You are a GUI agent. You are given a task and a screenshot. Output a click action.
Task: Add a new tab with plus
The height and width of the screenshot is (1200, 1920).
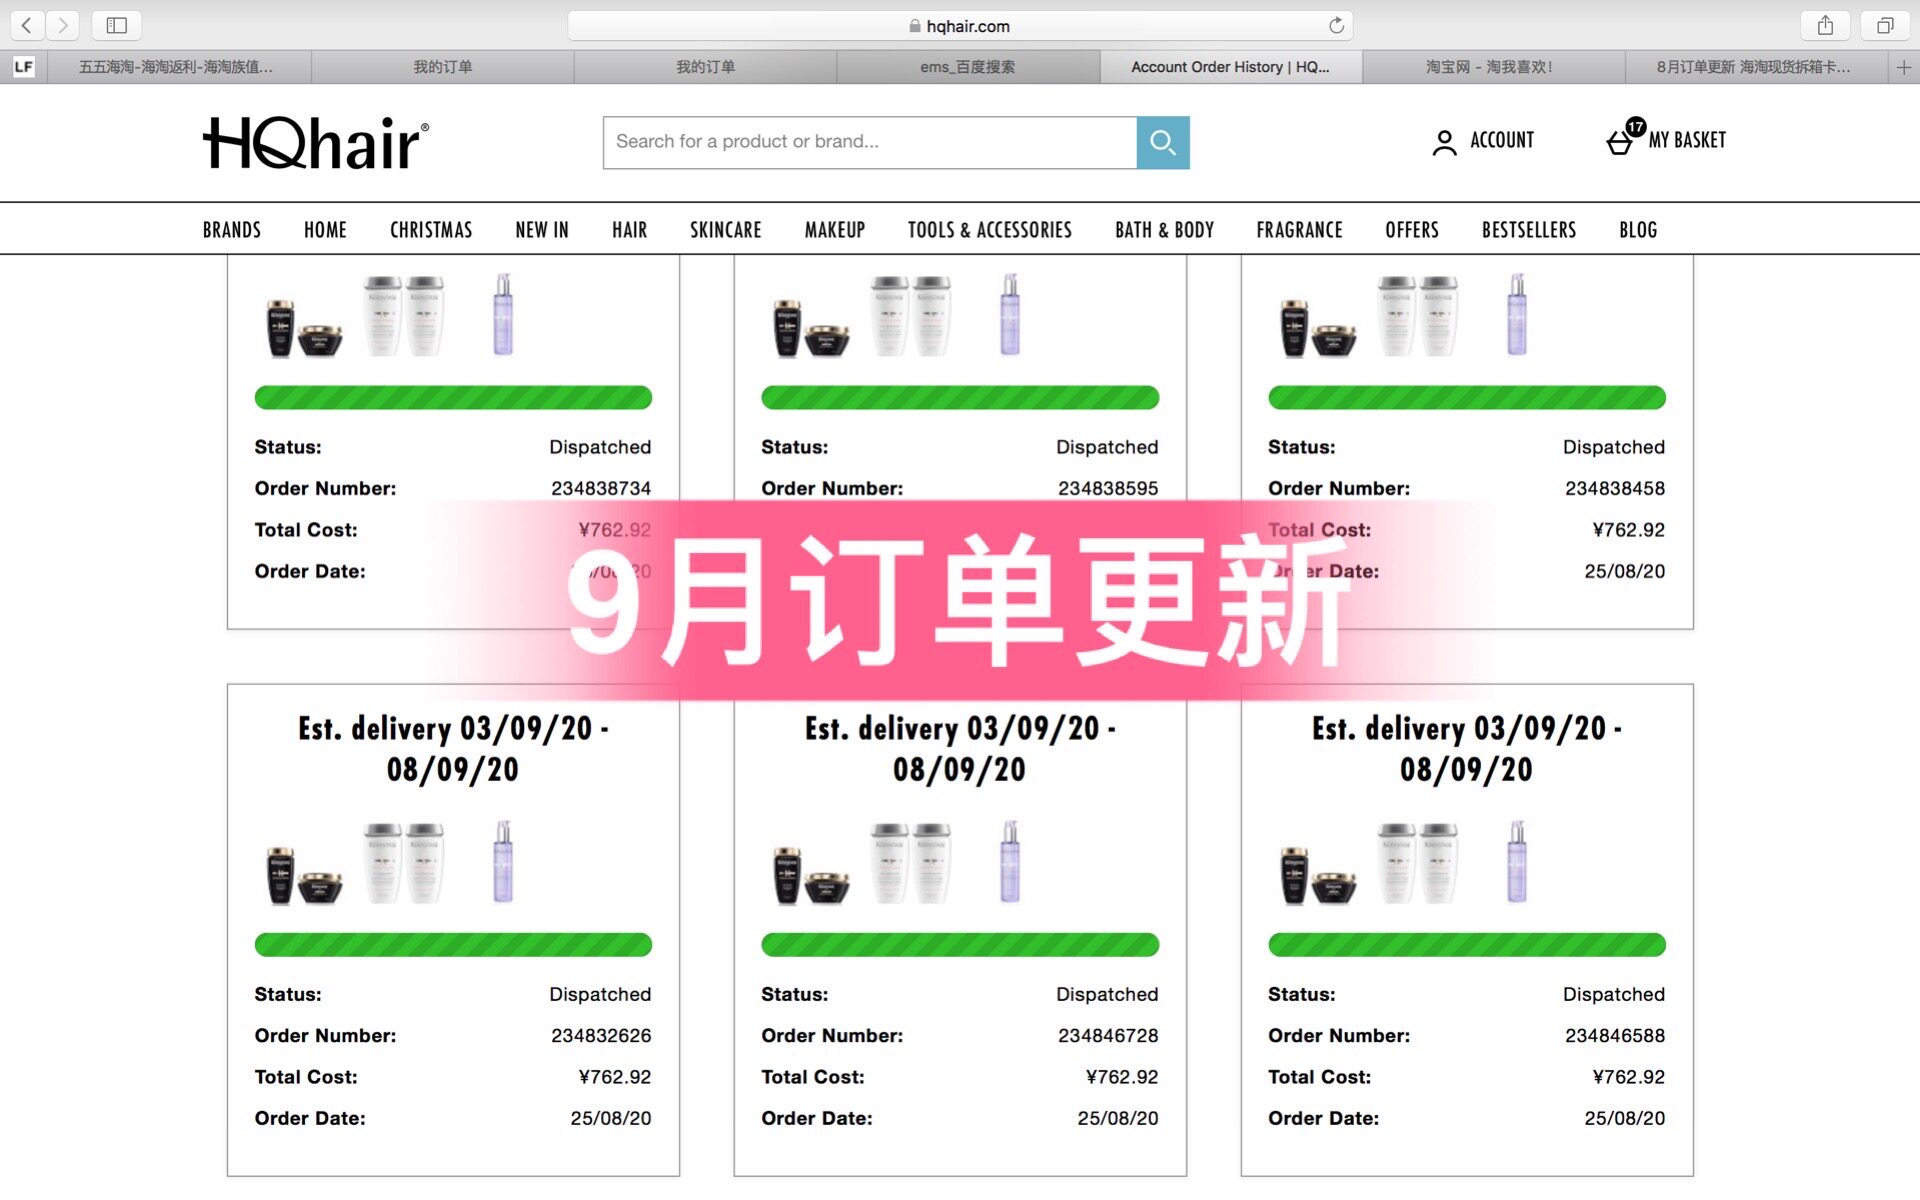pos(1903,67)
